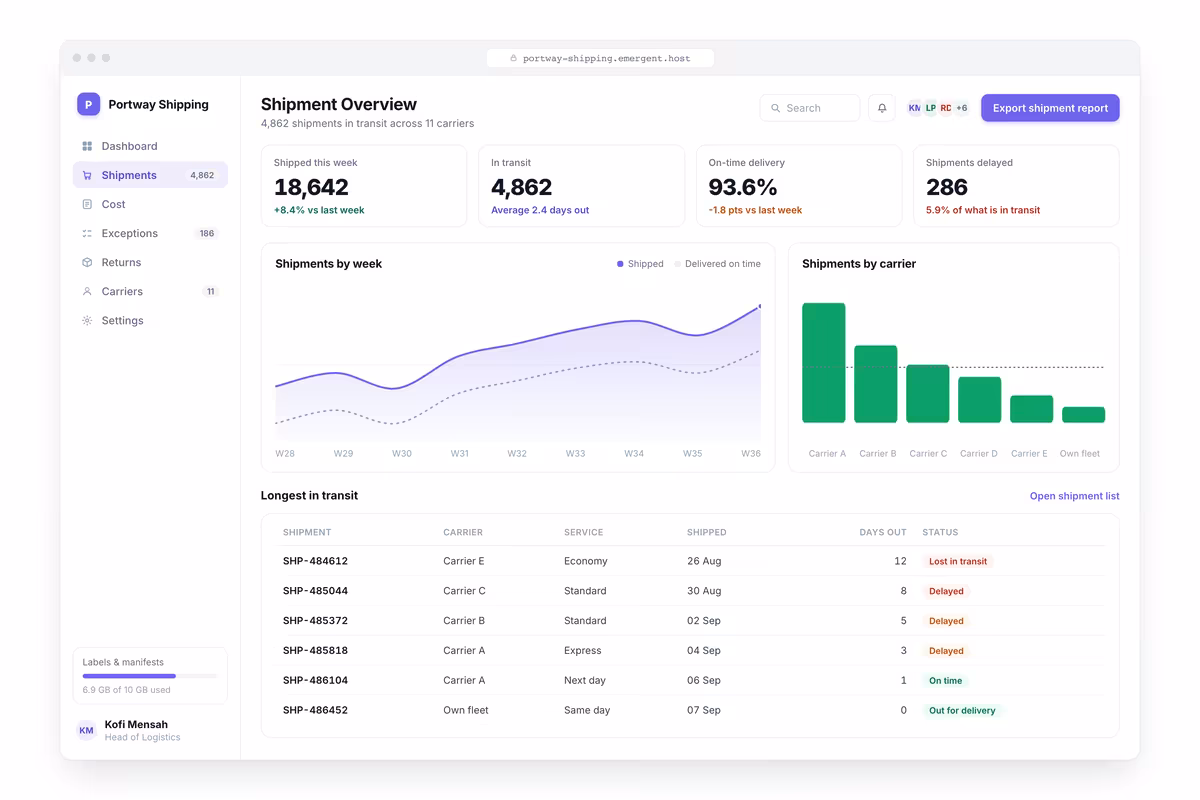1200x800 pixels.
Task: Click the Shipments 4,862 count badge
Action: [202, 175]
